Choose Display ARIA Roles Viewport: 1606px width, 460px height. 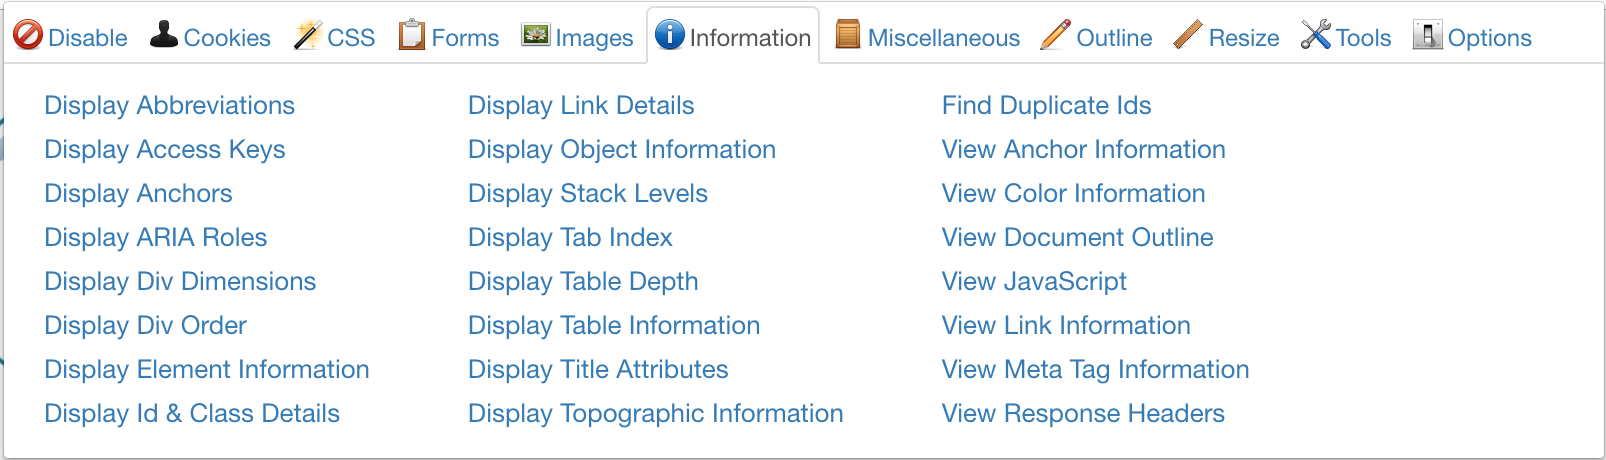156,237
